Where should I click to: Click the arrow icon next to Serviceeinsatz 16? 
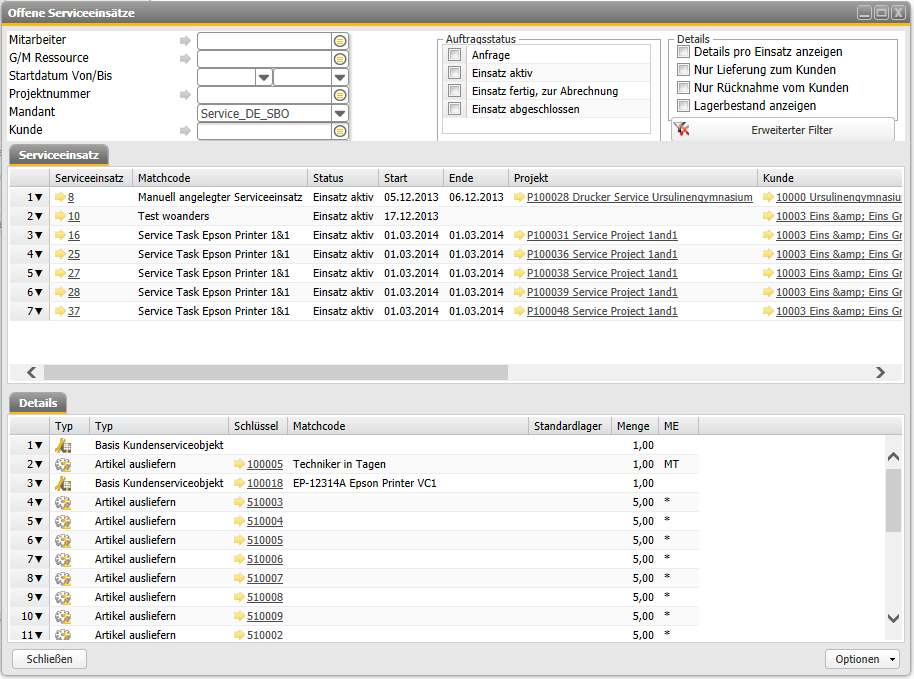(60, 235)
